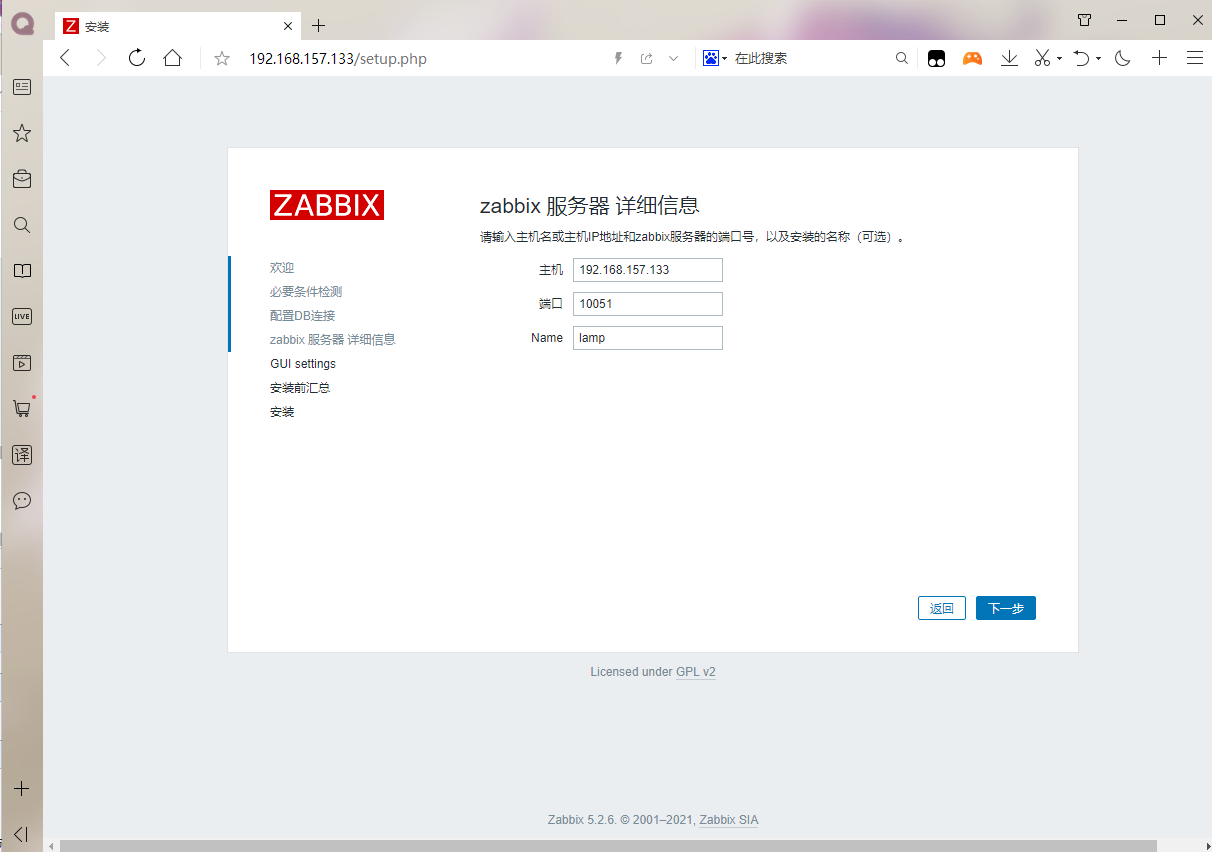Select the zabbix 服务器 详细信息 step
This screenshot has width=1212, height=852.
333,340
